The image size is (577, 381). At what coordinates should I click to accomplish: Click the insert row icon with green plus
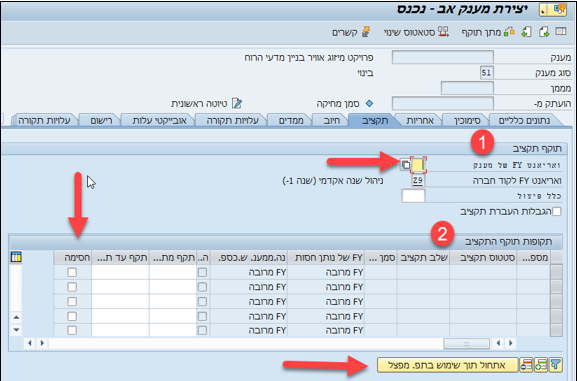click(541, 365)
